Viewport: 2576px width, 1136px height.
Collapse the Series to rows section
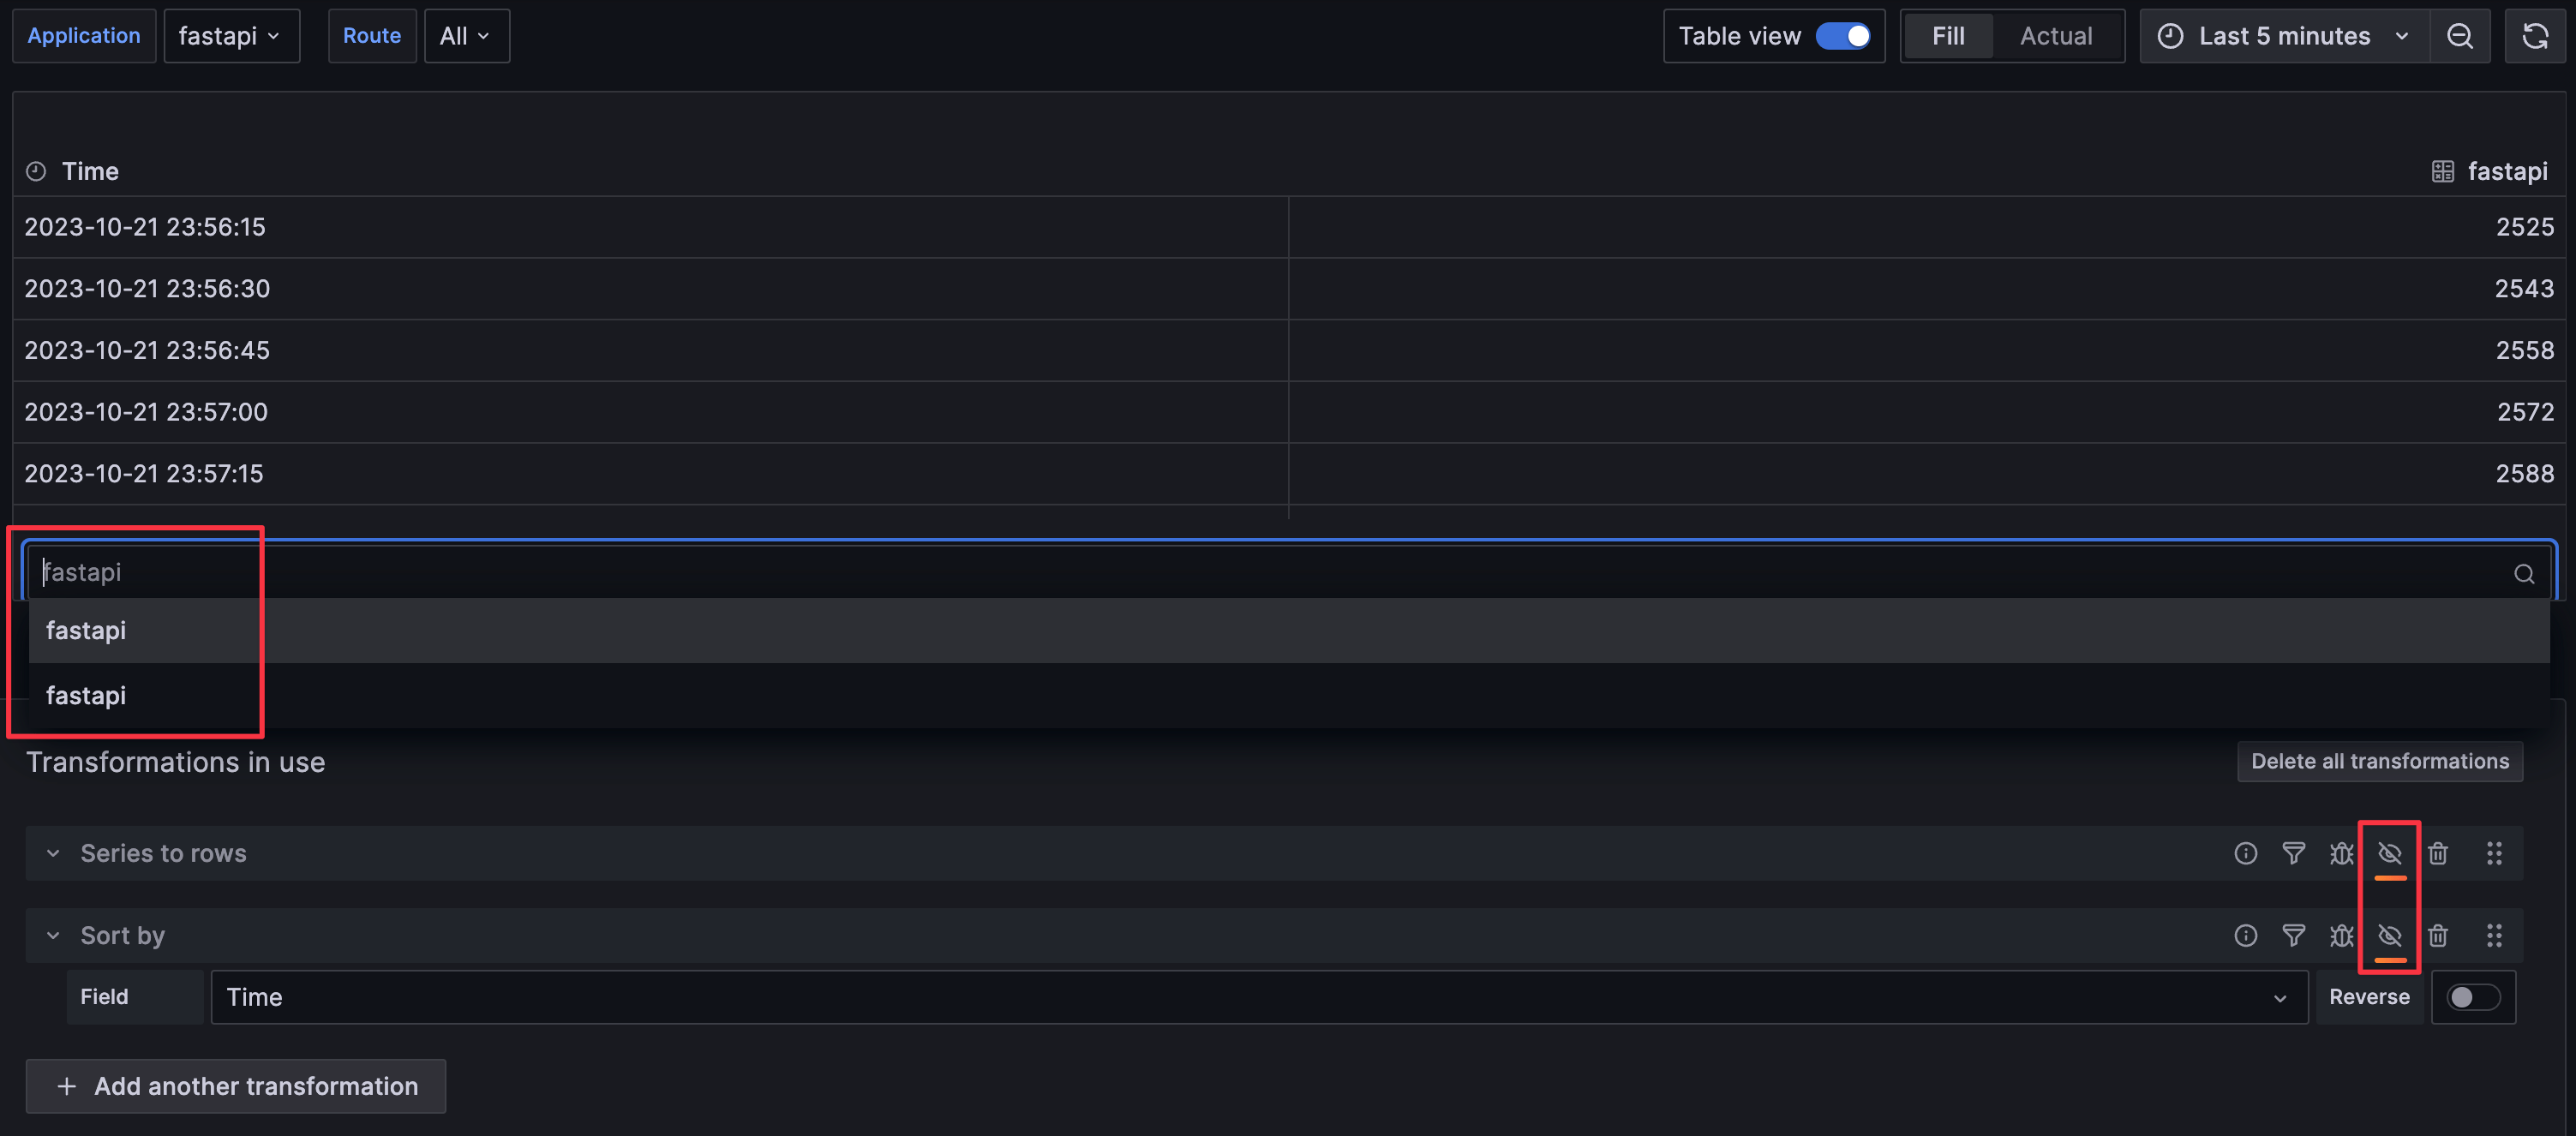[54, 853]
